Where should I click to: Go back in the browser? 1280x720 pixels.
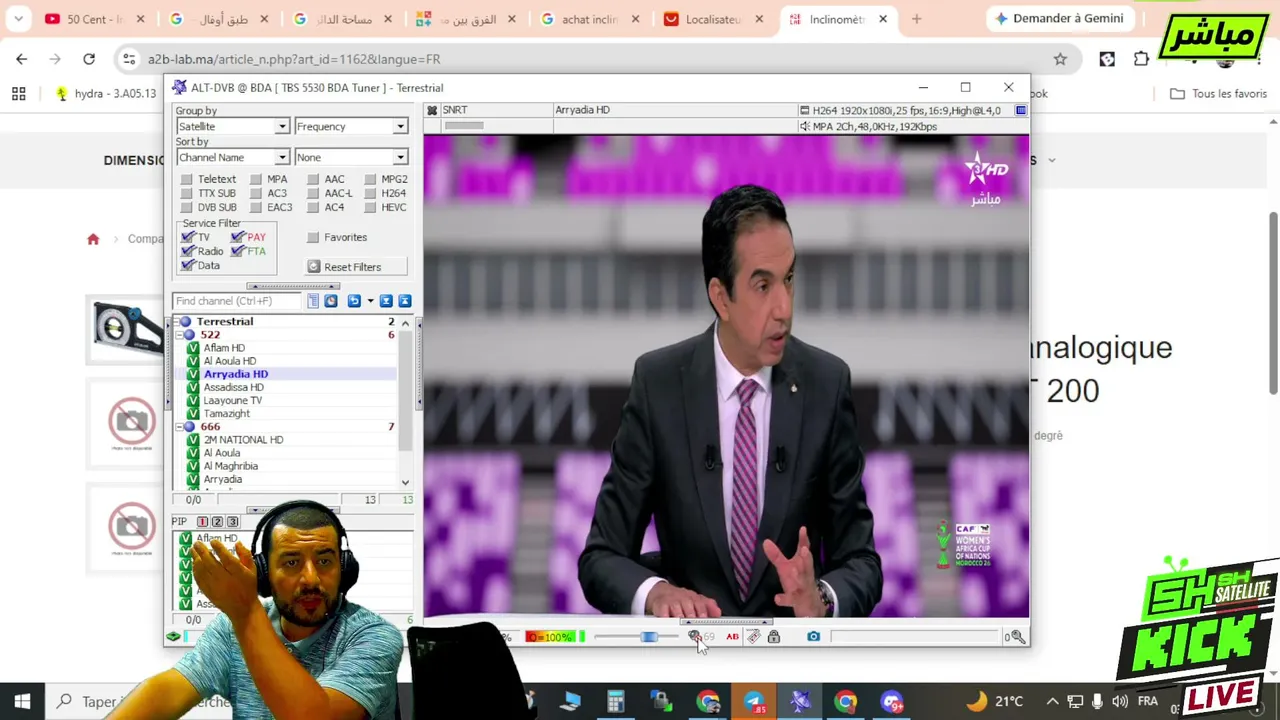[22, 59]
